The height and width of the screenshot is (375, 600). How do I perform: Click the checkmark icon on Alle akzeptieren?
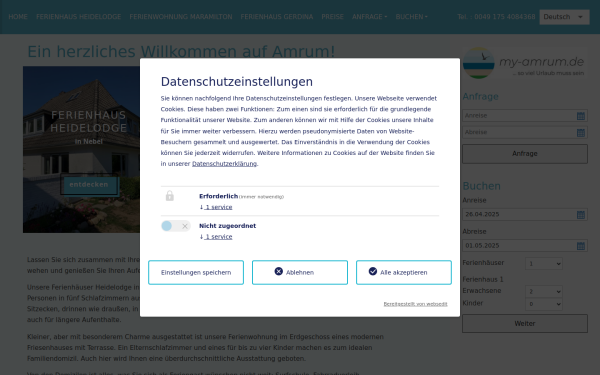[373, 271]
